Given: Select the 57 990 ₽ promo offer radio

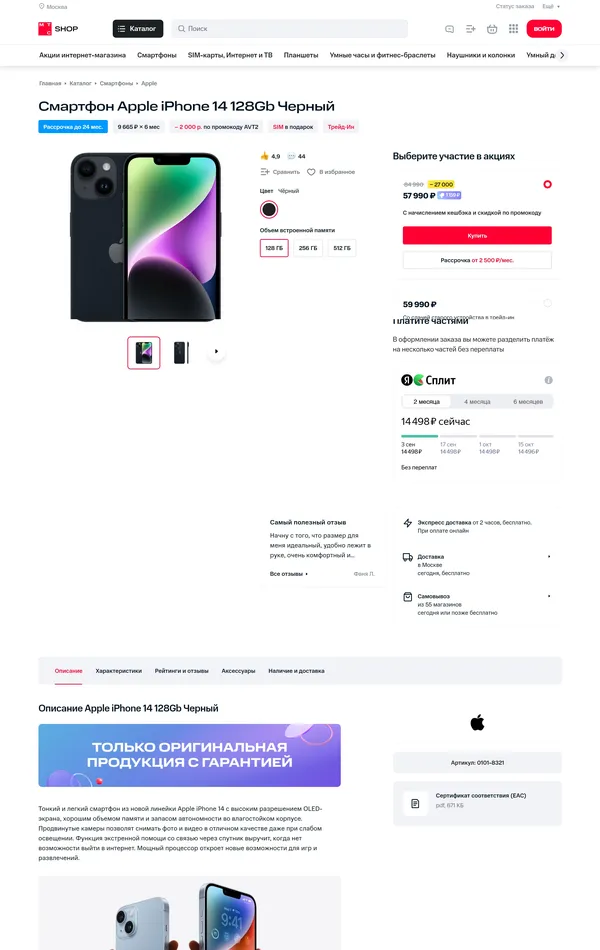Looking at the screenshot, I should (547, 184).
